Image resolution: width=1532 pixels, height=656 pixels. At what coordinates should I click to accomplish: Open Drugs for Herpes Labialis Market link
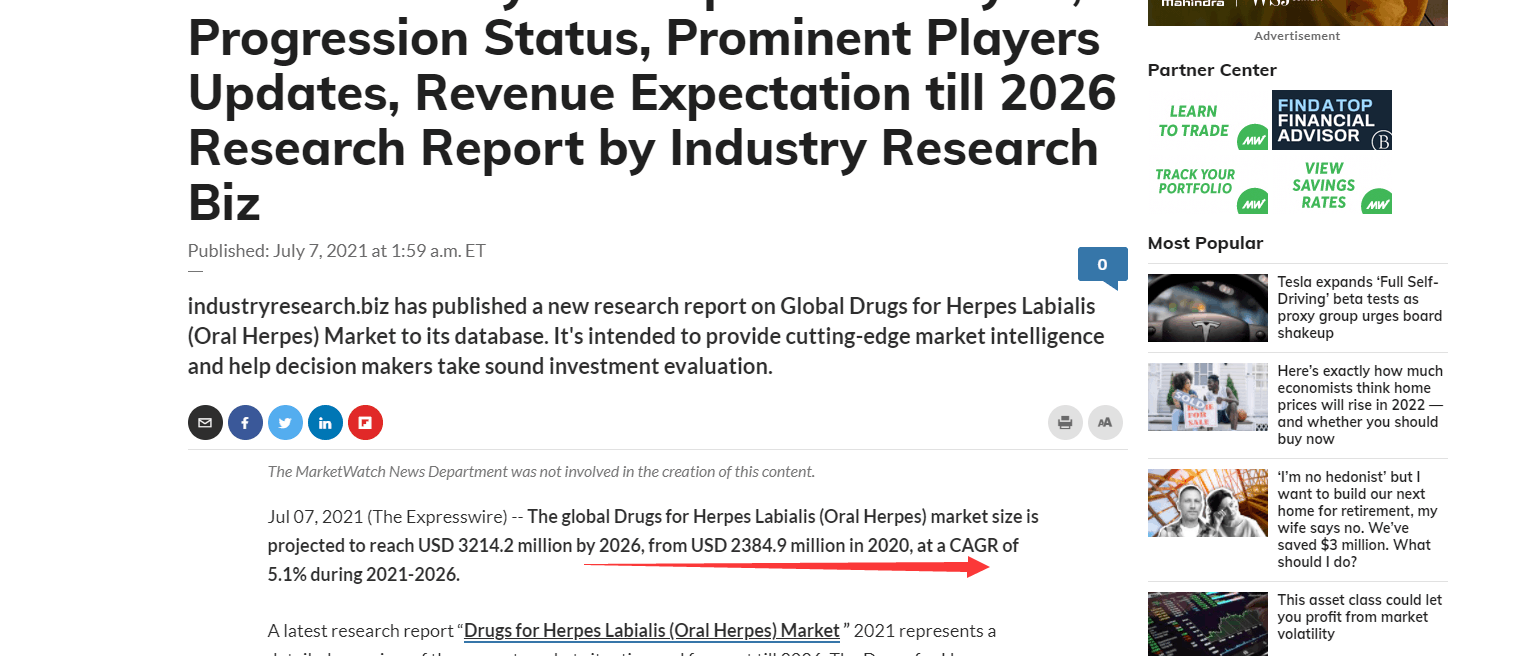tap(652, 631)
